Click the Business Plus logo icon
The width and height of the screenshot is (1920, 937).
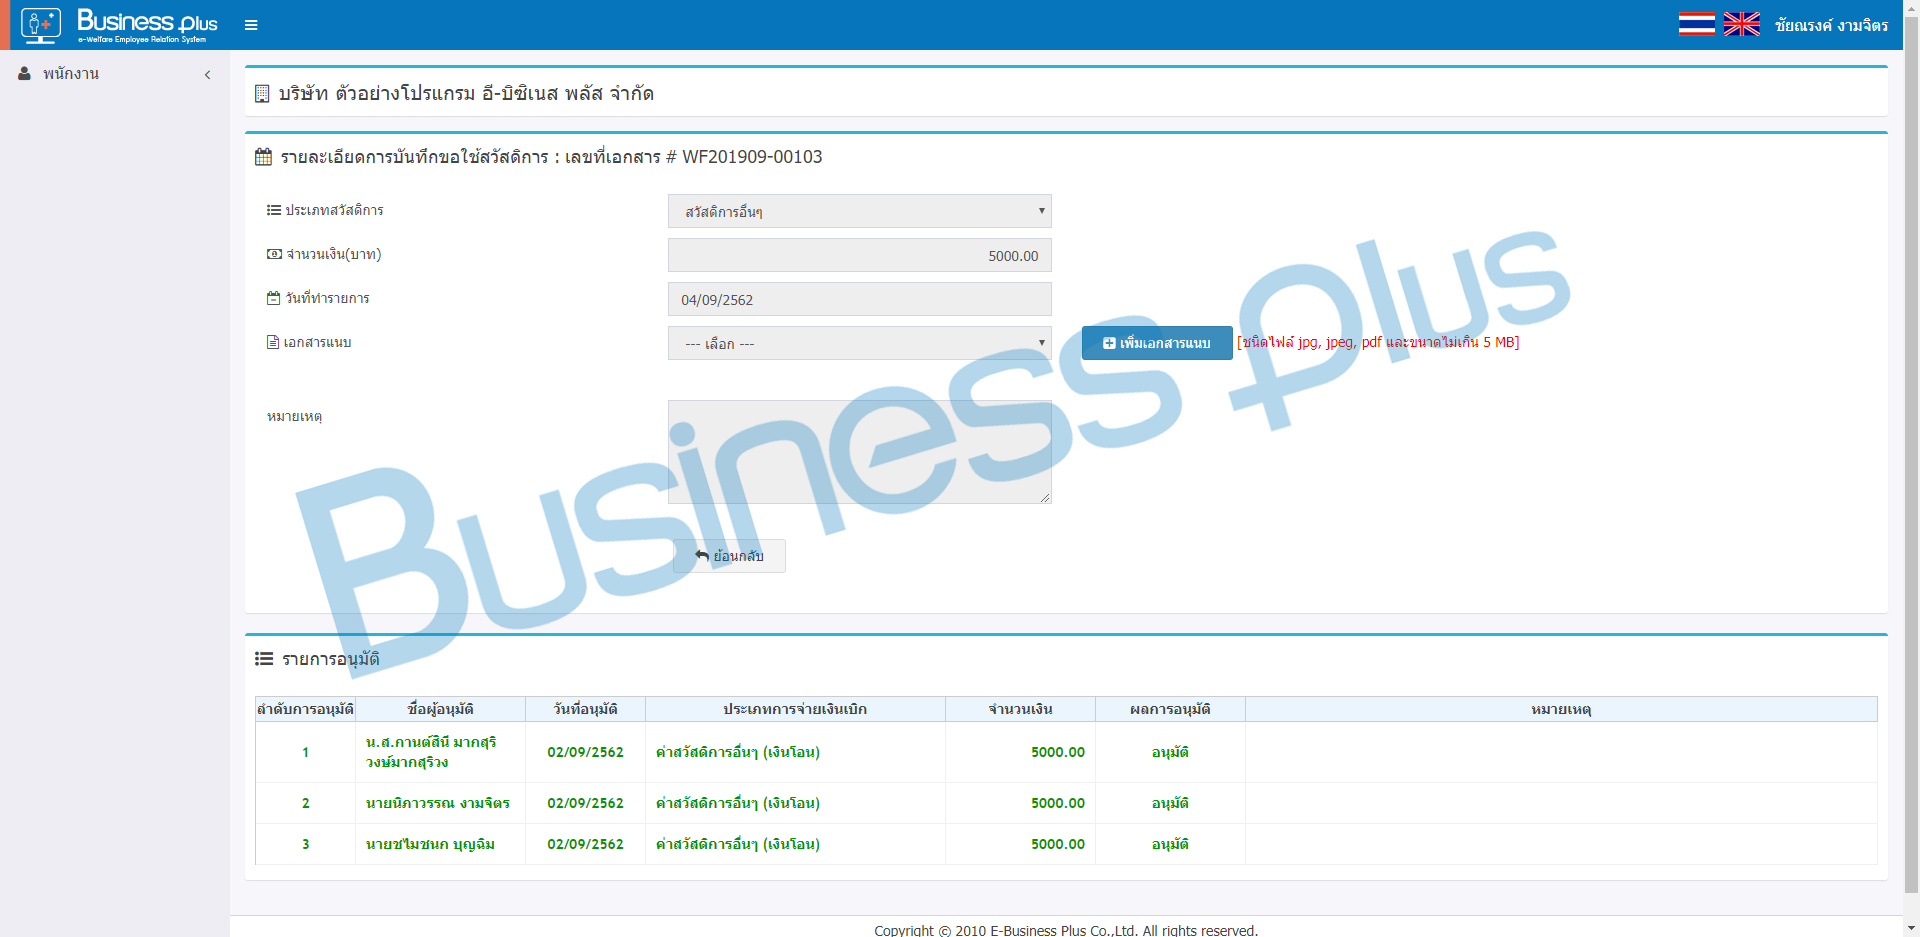click(x=41, y=25)
